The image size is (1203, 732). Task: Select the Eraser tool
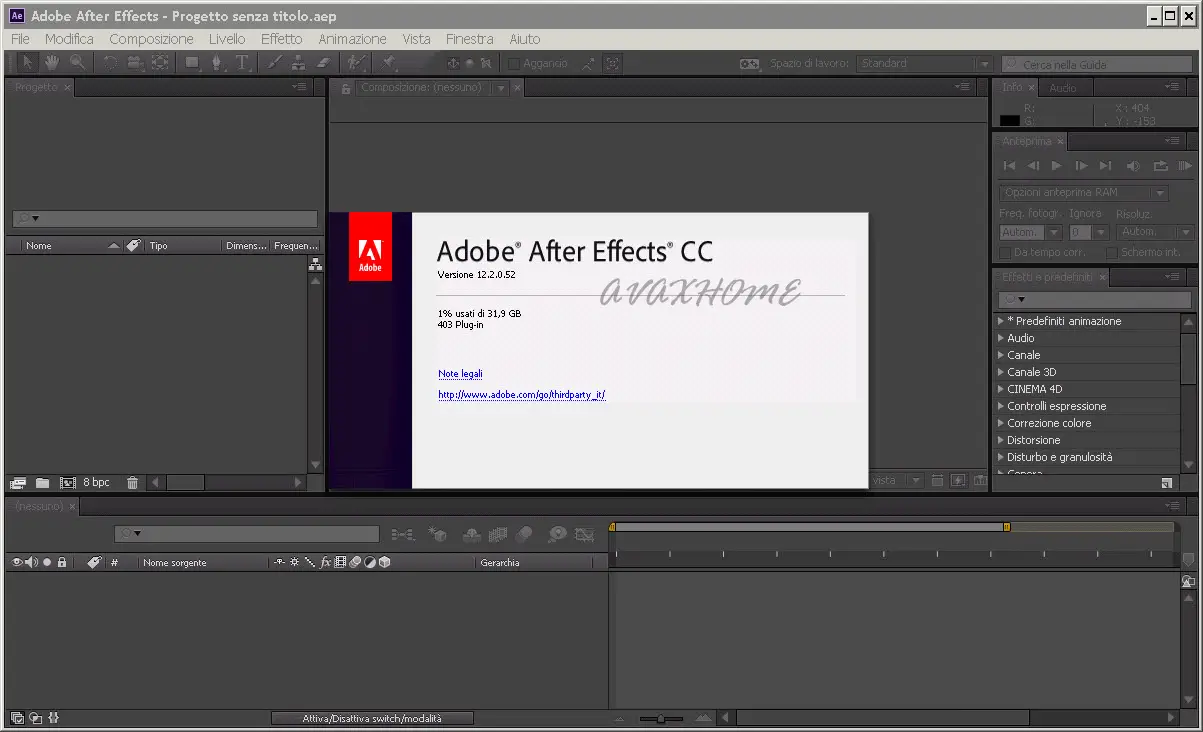tap(322, 62)
